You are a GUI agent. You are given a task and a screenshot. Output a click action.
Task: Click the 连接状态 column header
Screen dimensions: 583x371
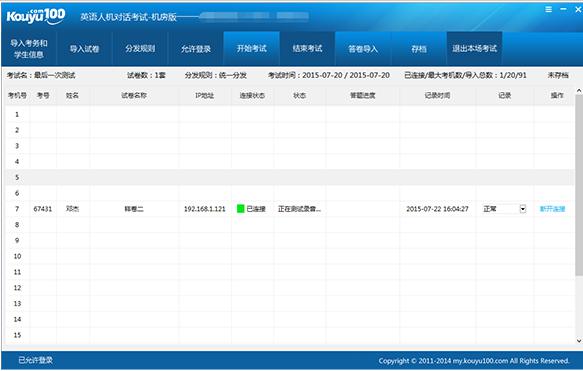[252, 96]
